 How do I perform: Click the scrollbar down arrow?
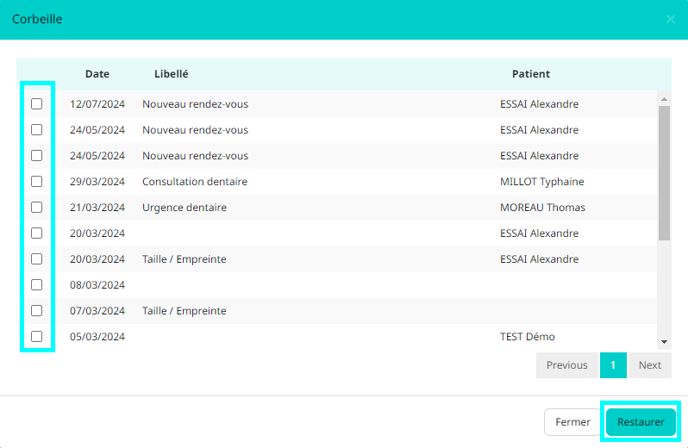point(664,342)
